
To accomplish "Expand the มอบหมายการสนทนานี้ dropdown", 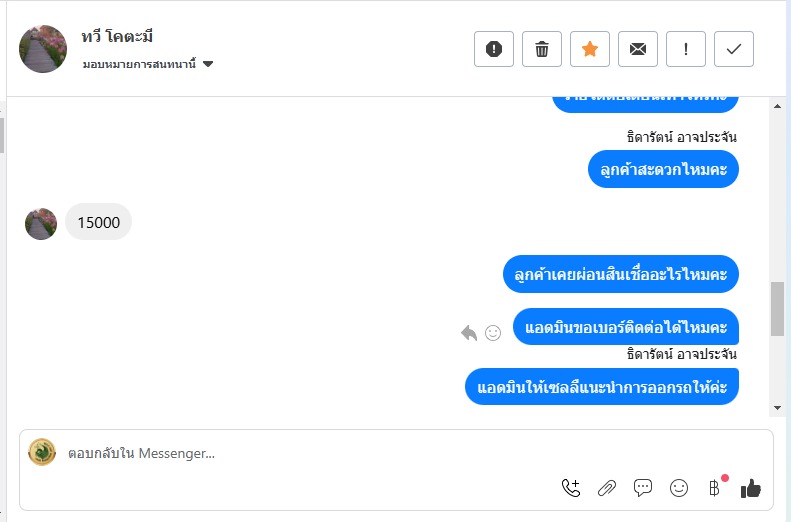I will [208, 65].
